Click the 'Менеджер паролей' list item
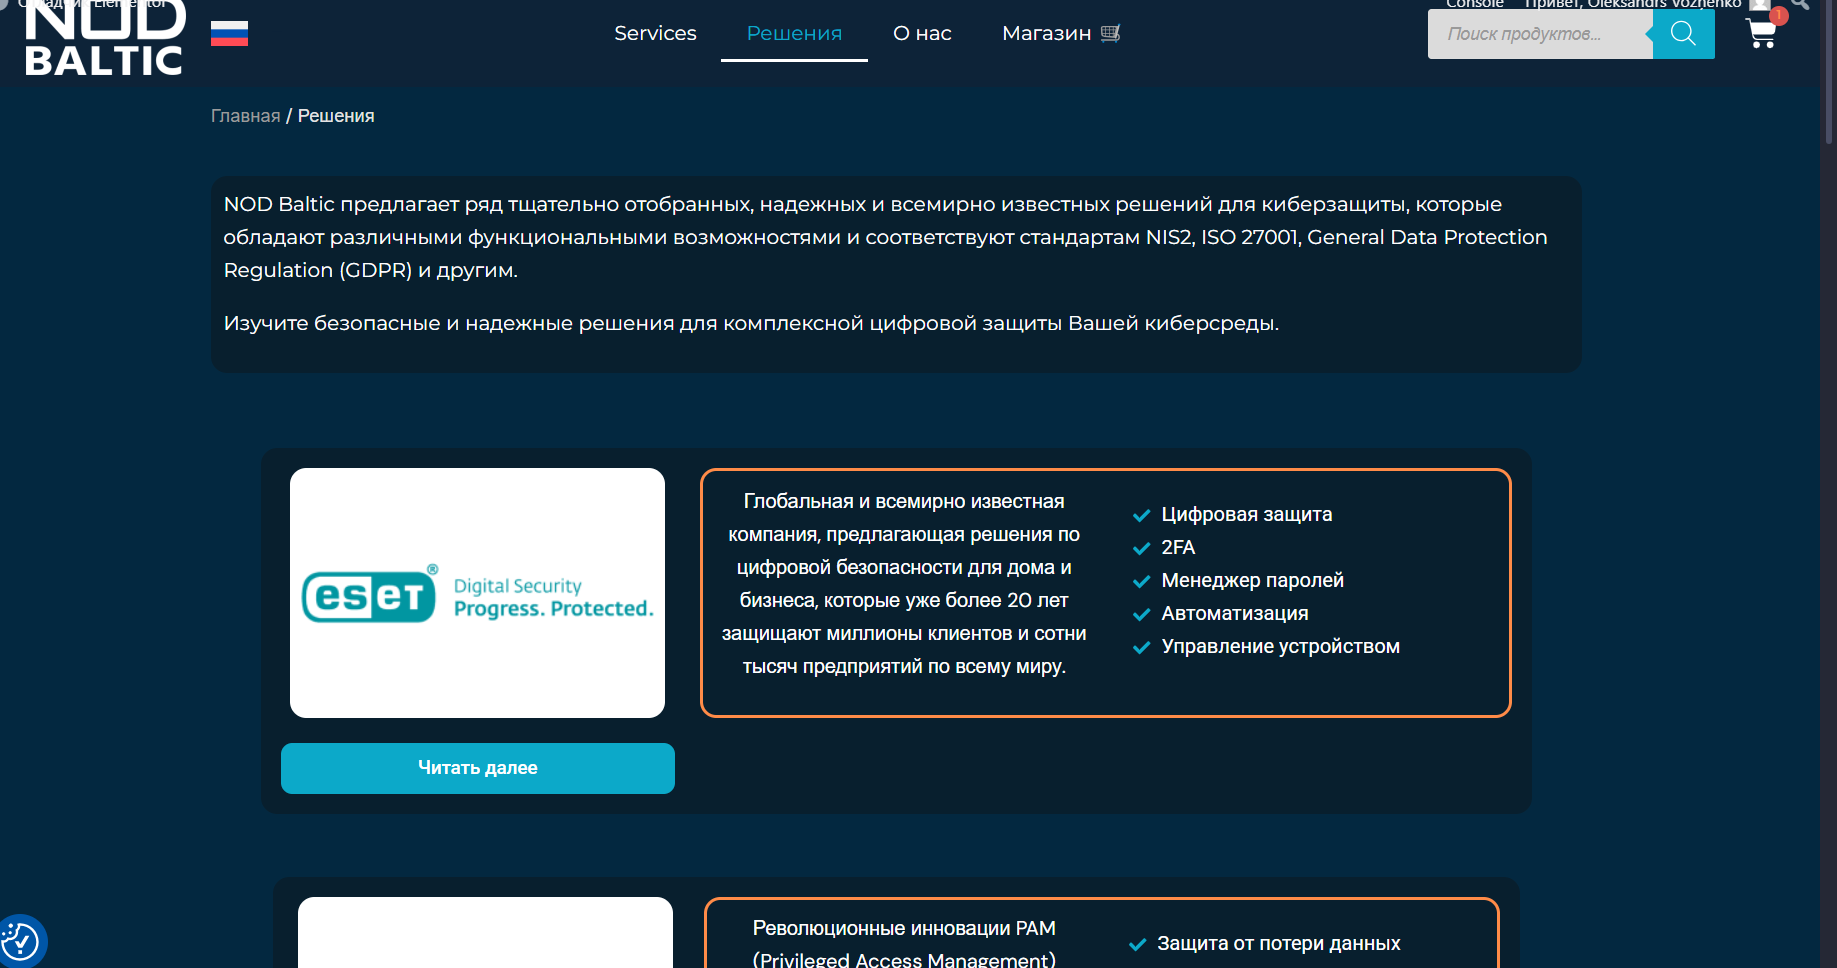Screen dimensions: 1837x968 click(x=1252, y=580)
